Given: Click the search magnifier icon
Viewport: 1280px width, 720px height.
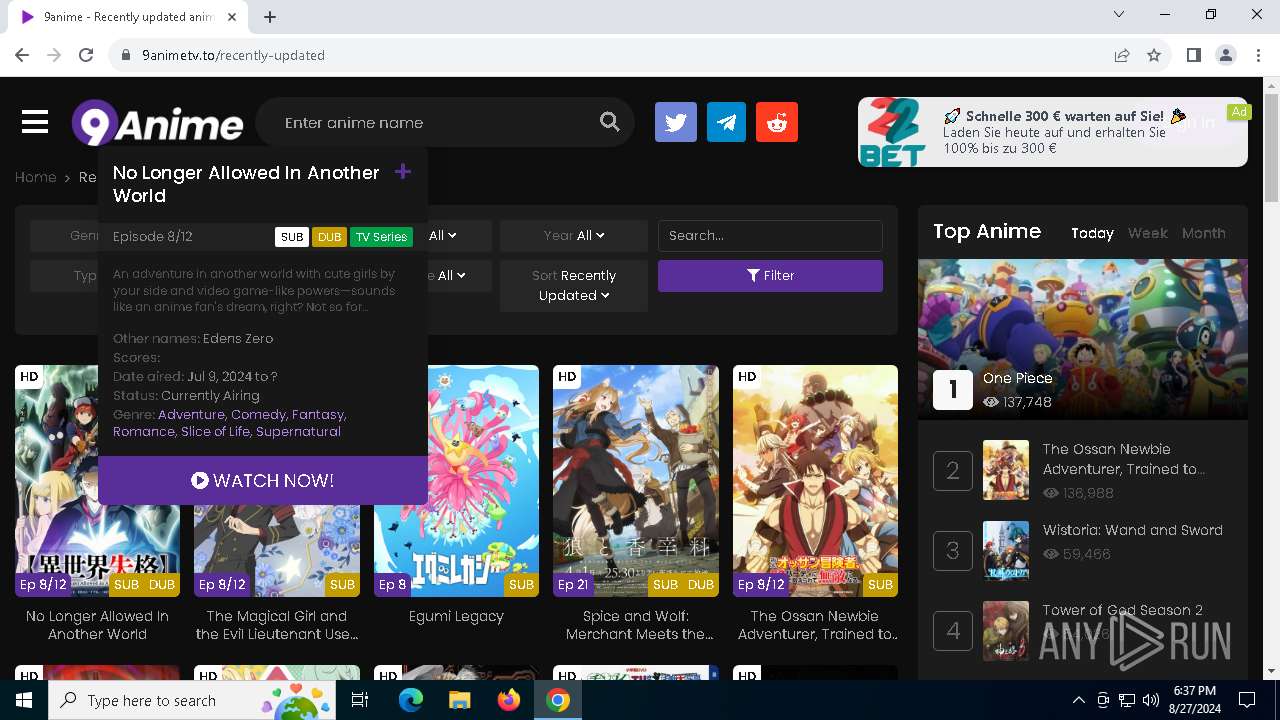Looking at the screenshot, I should click(x=609, y=122).
